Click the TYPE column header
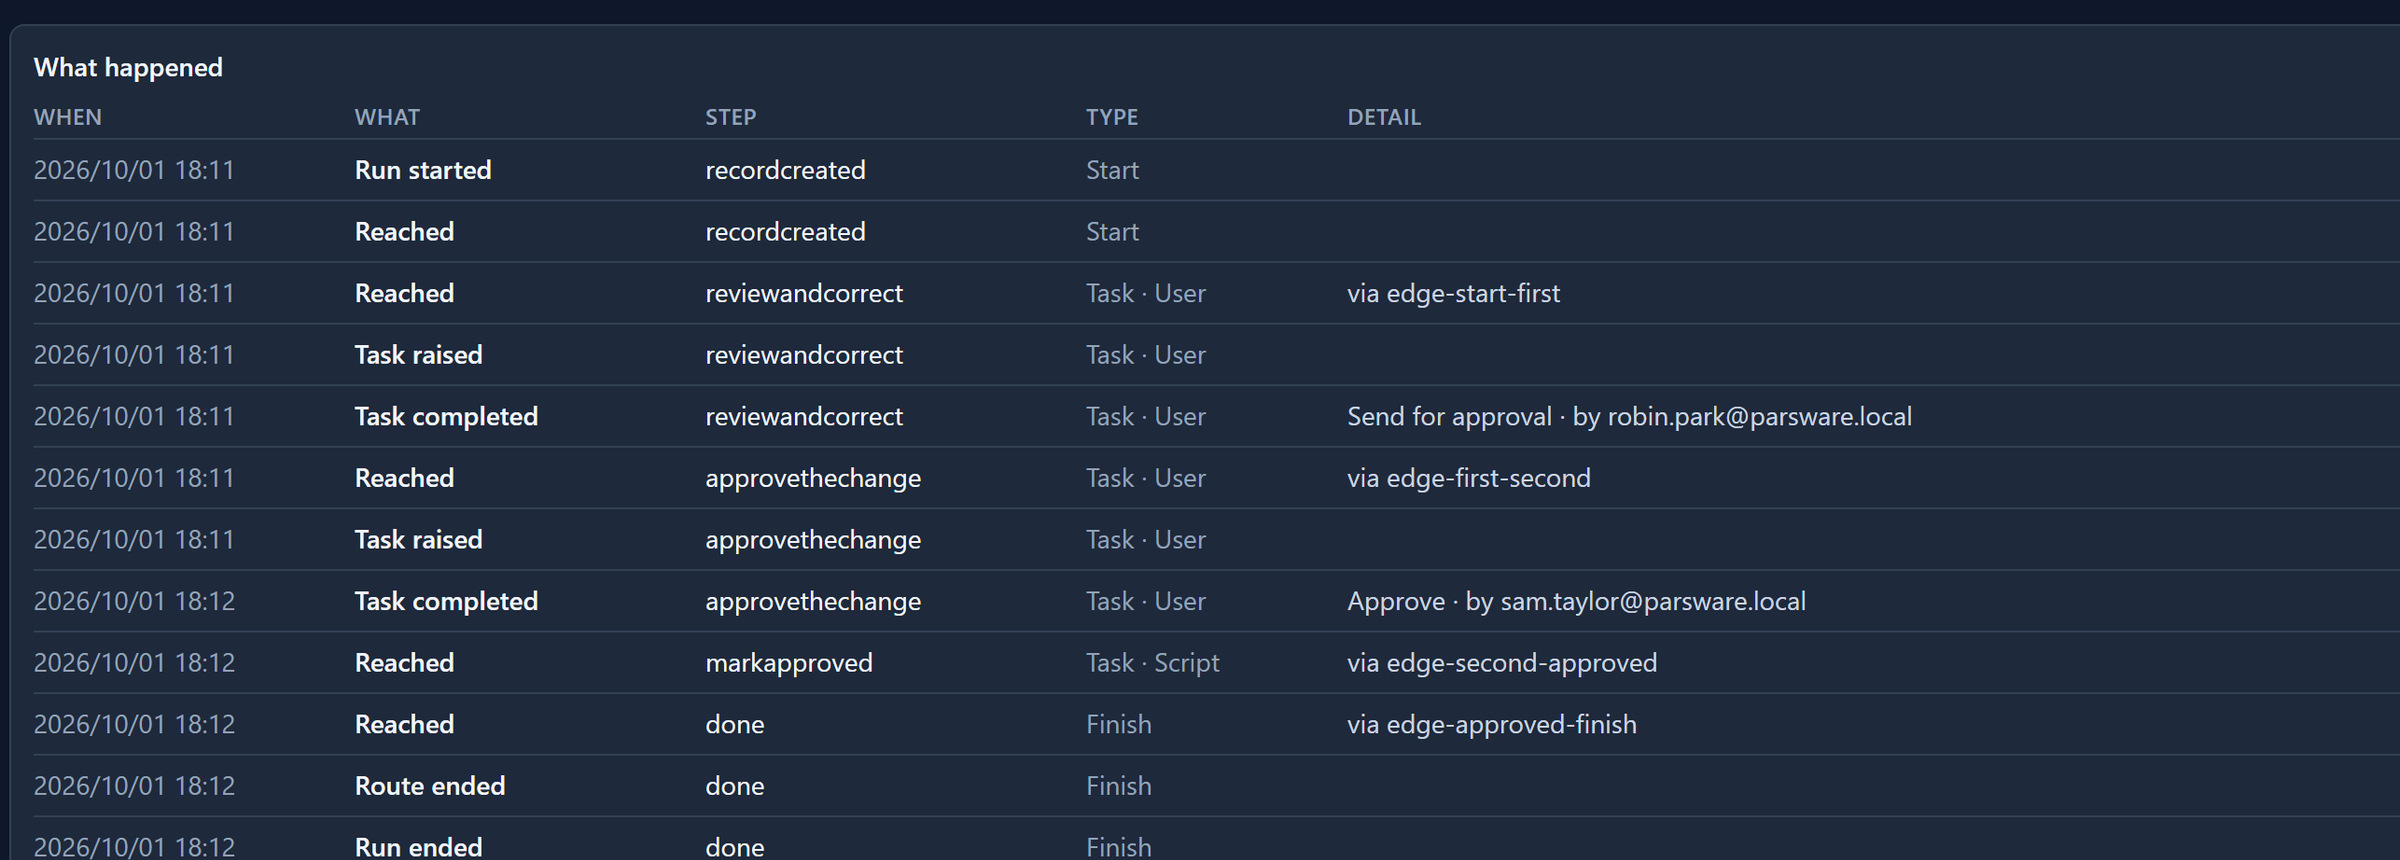2400x860 pixels. [x=1112, y=117]
